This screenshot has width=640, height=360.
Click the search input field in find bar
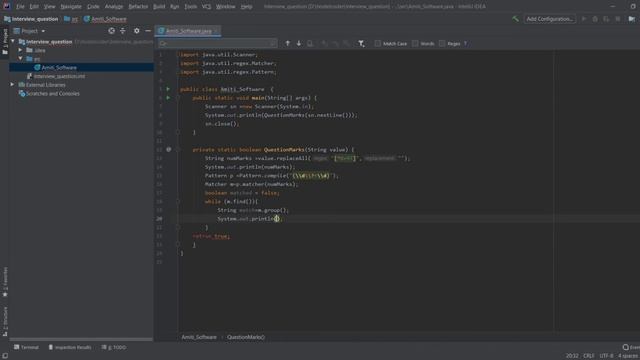click(x=217, y=43)
